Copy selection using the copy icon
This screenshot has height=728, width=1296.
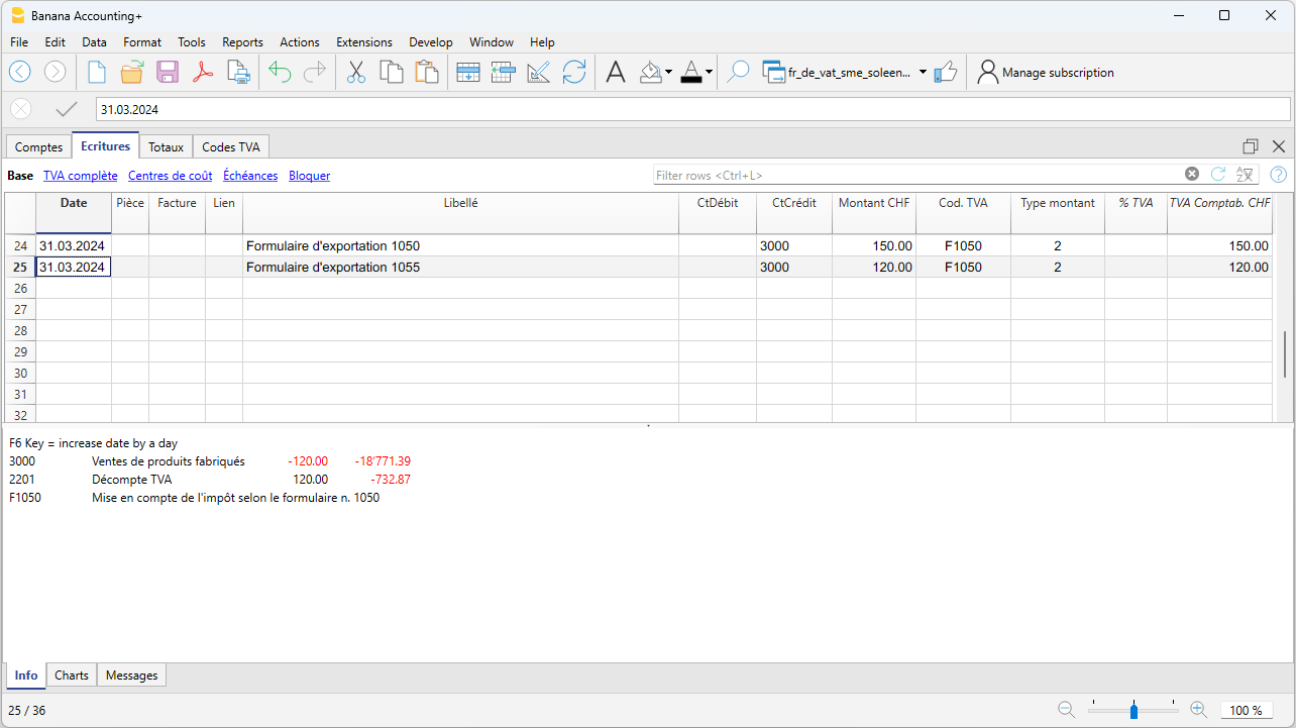391,72
